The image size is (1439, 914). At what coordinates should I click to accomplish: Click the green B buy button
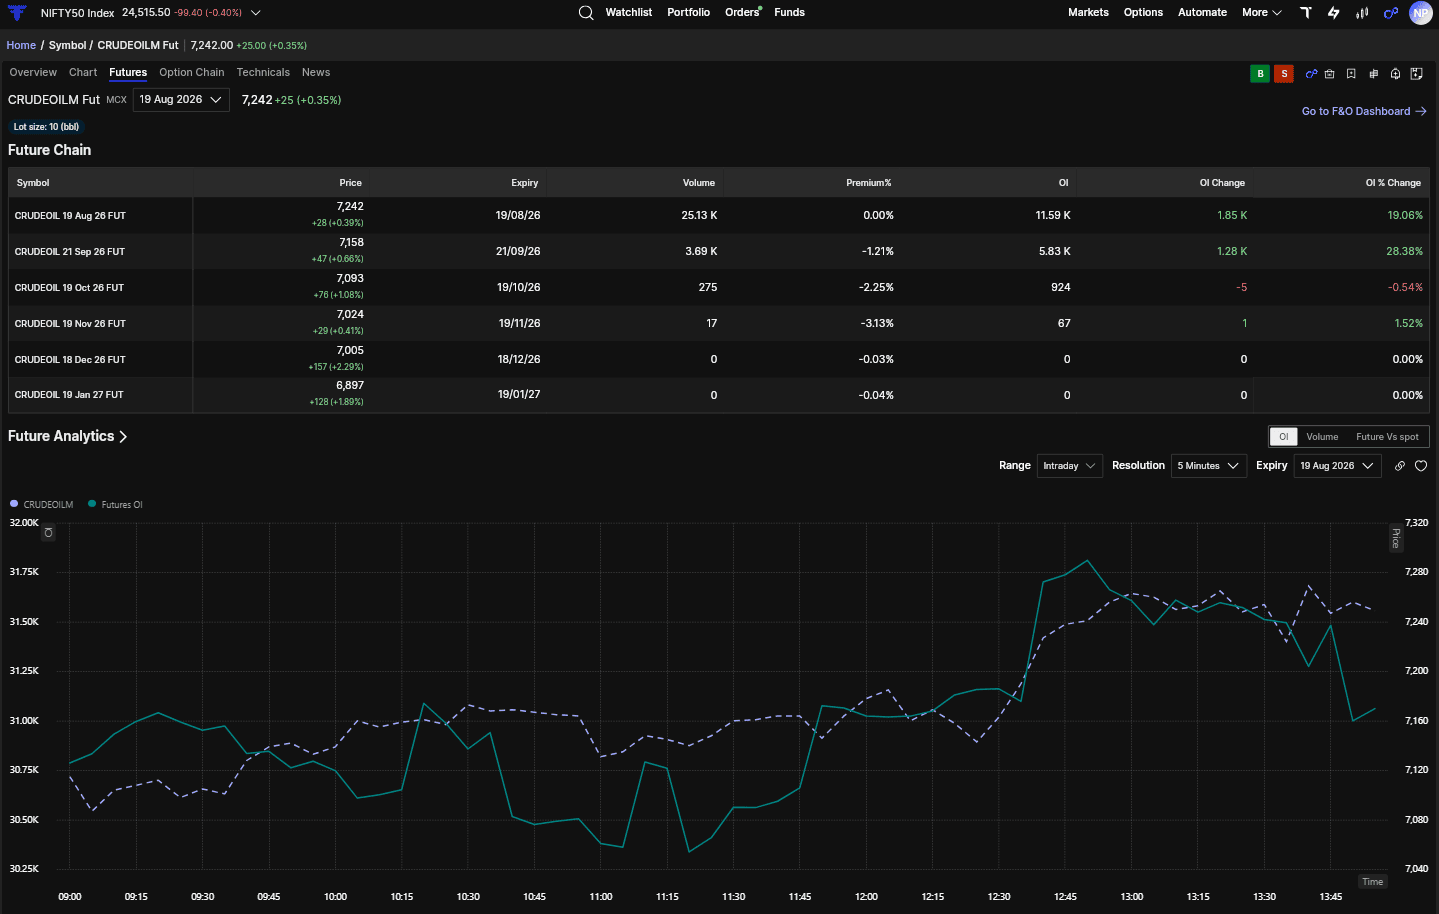tap(1260, 74)
